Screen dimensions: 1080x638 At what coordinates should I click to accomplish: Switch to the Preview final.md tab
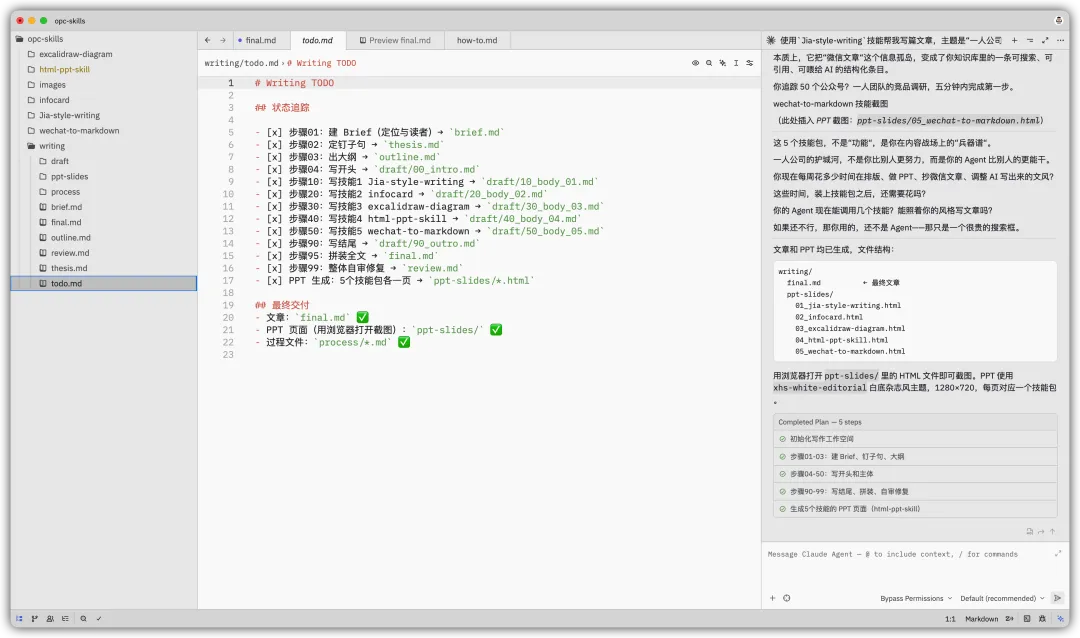(x=396, y=40)
